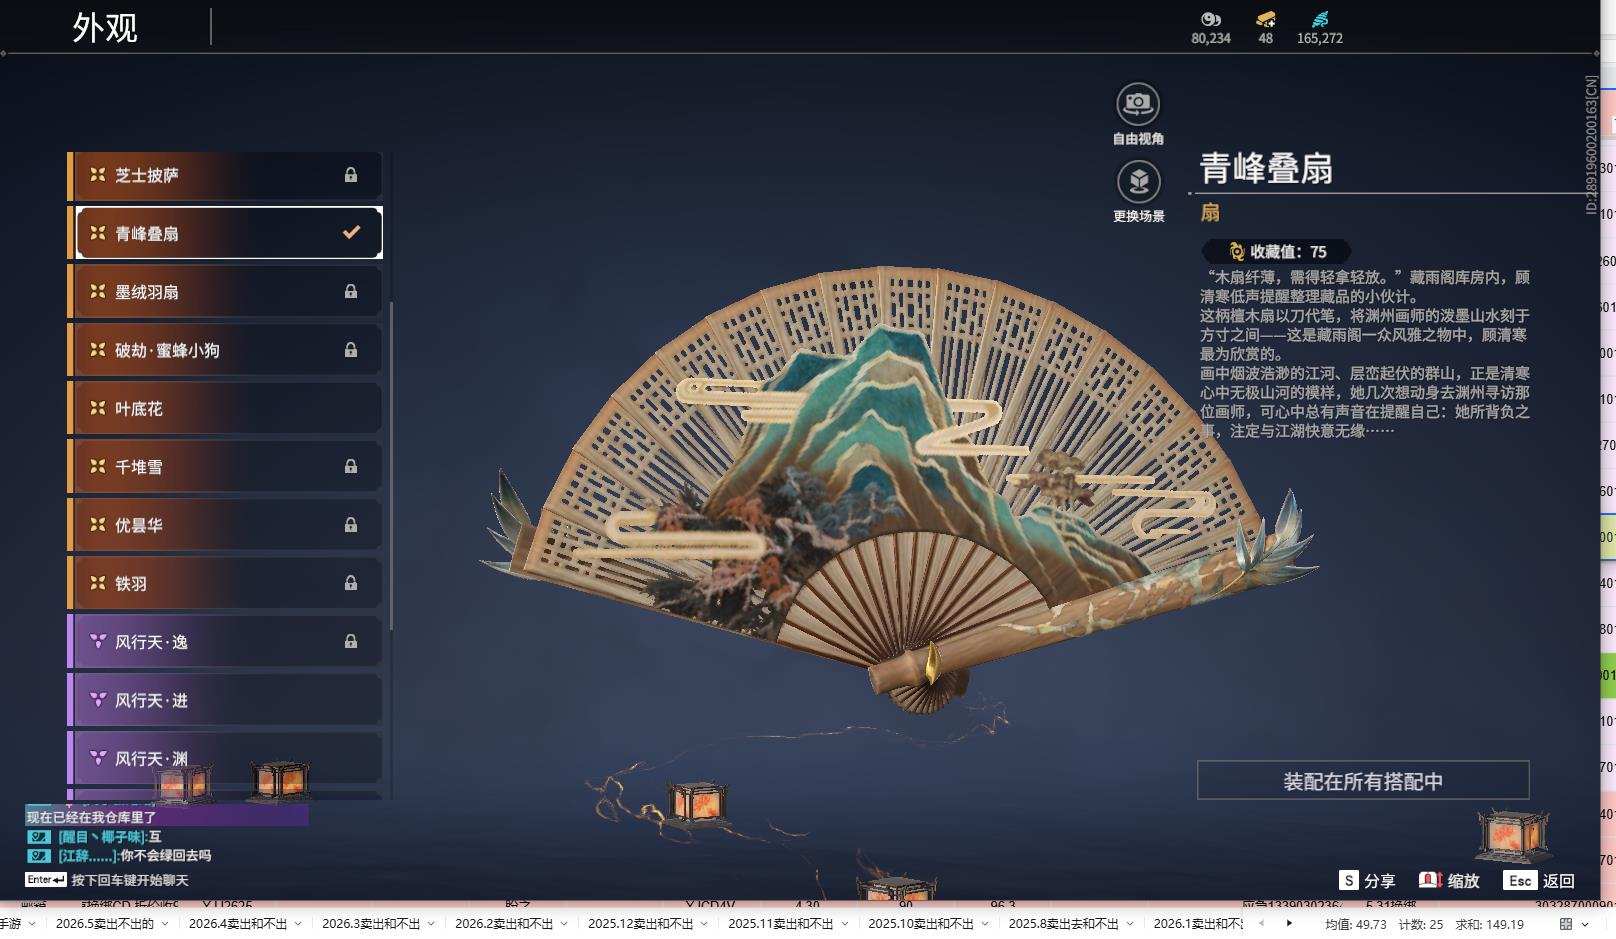The width and height of the screenshot is (1616, 939).
Task: Open dropdown arrow on 2026.5卖出不出的 tab
Action: pos(165,923)
